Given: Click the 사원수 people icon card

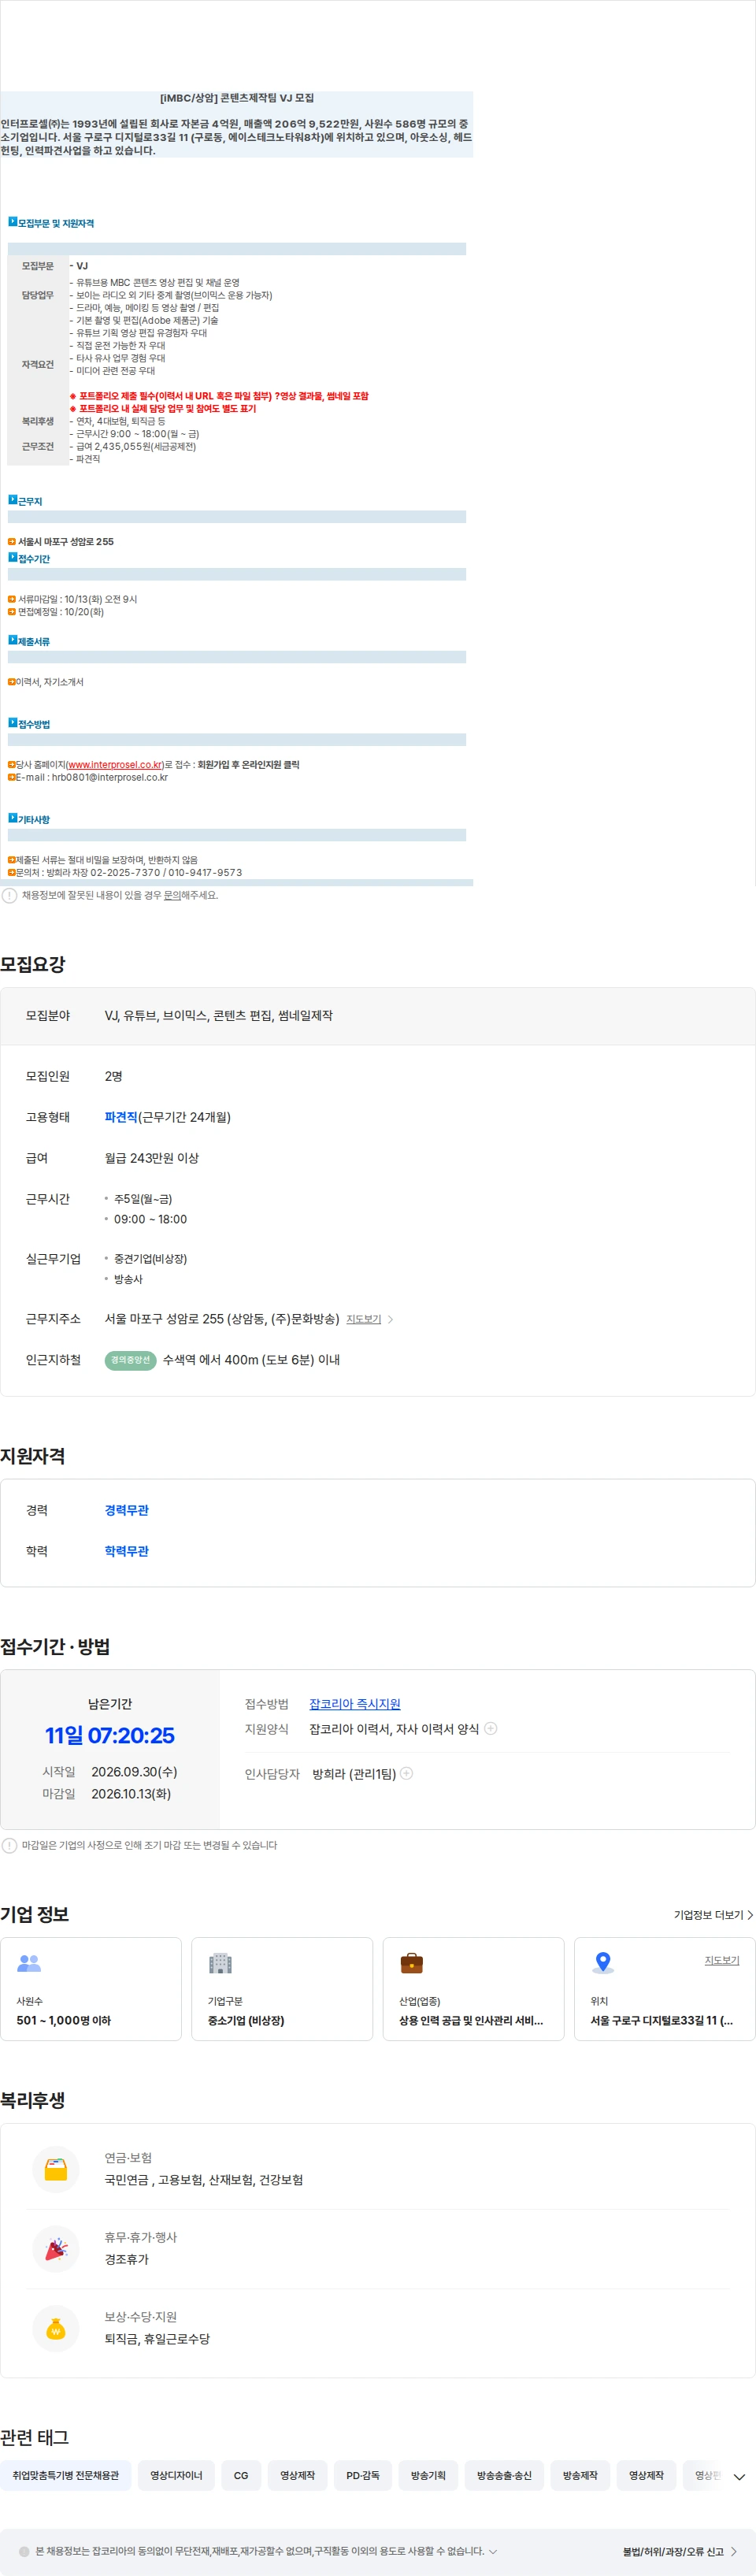Looking at the screenshot, I should tap(29, 1963).
